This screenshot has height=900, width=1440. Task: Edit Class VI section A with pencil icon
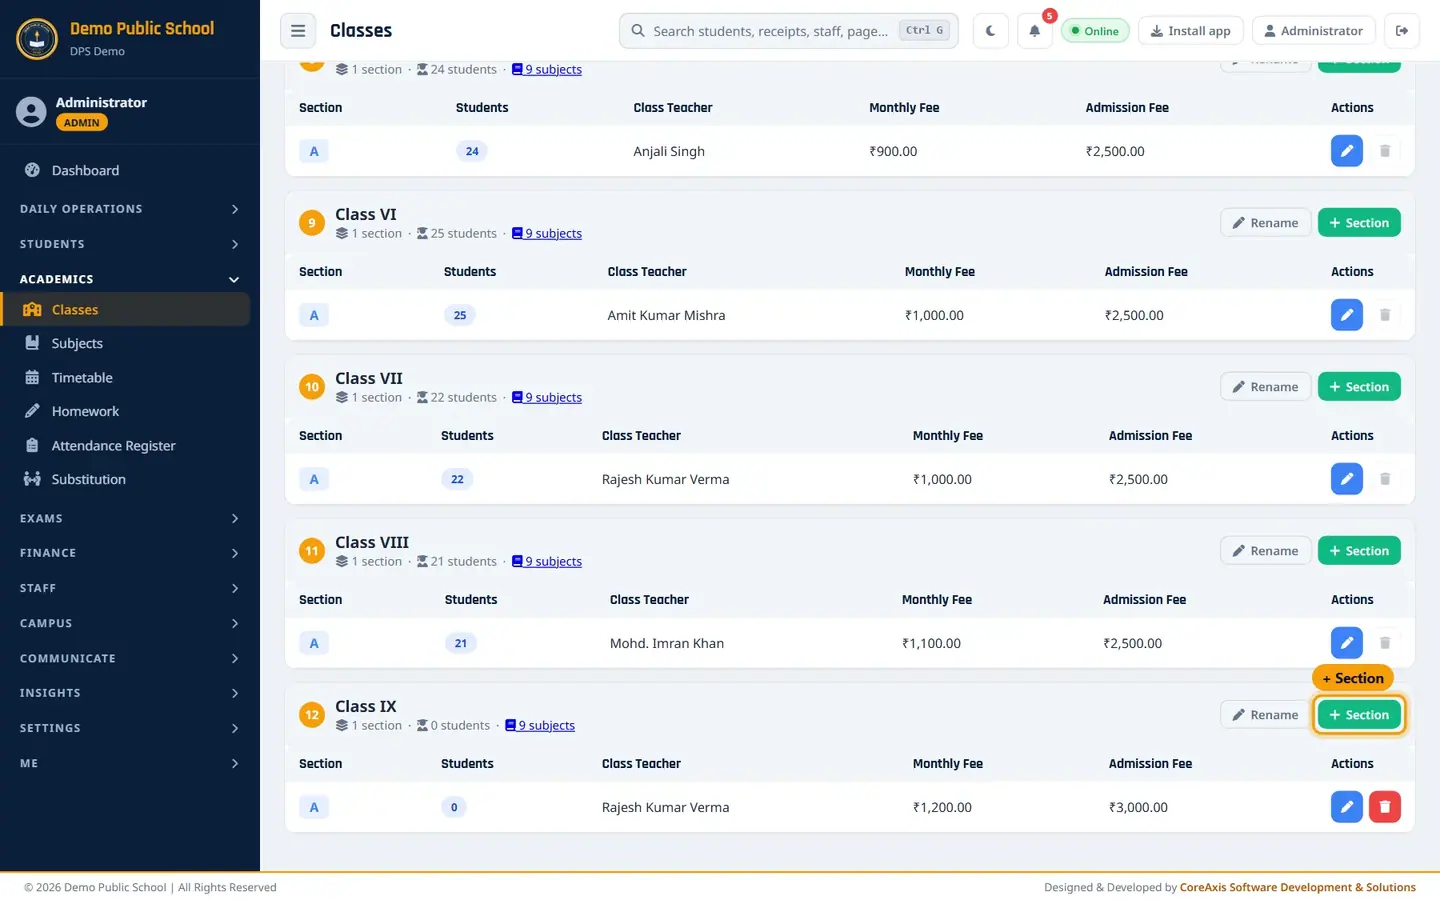[x=1347, y=315]
